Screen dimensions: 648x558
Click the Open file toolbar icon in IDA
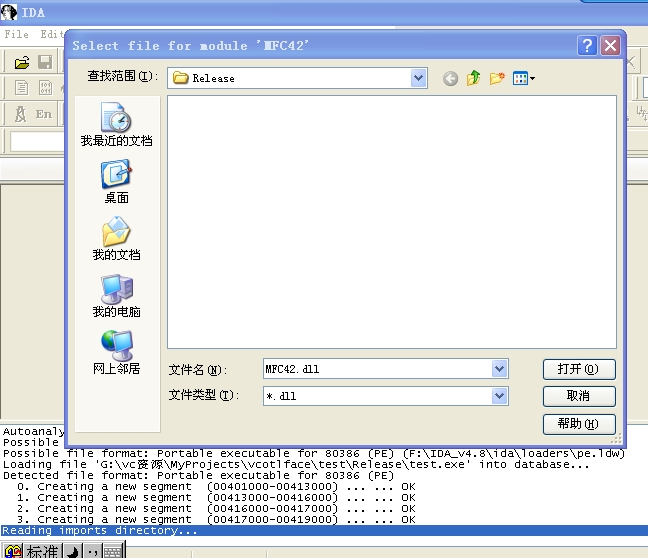click(x=21, y=62)
